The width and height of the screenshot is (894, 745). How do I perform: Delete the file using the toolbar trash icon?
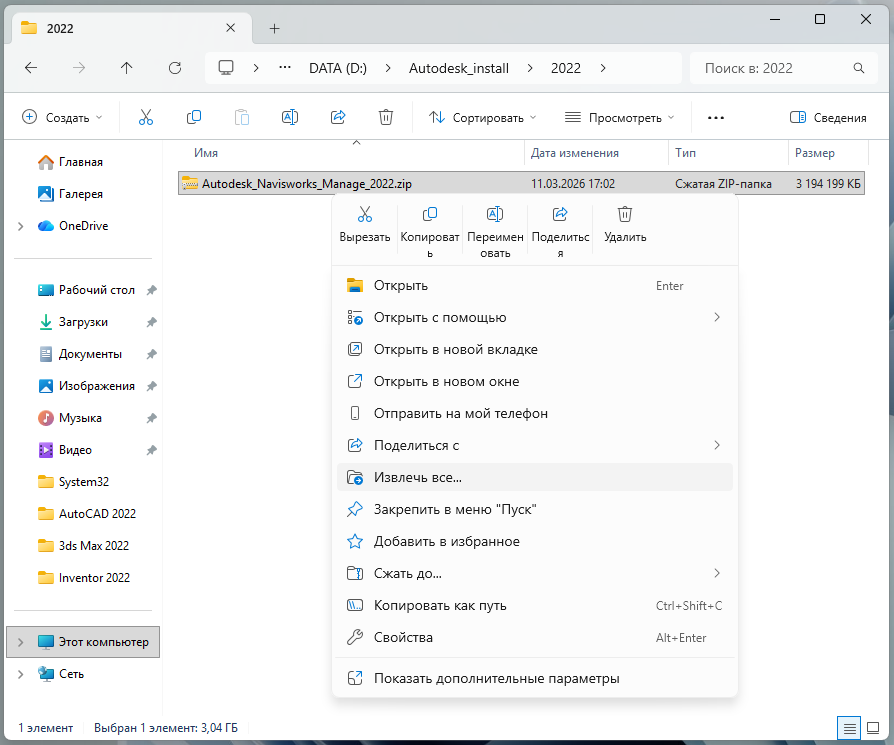386,117
